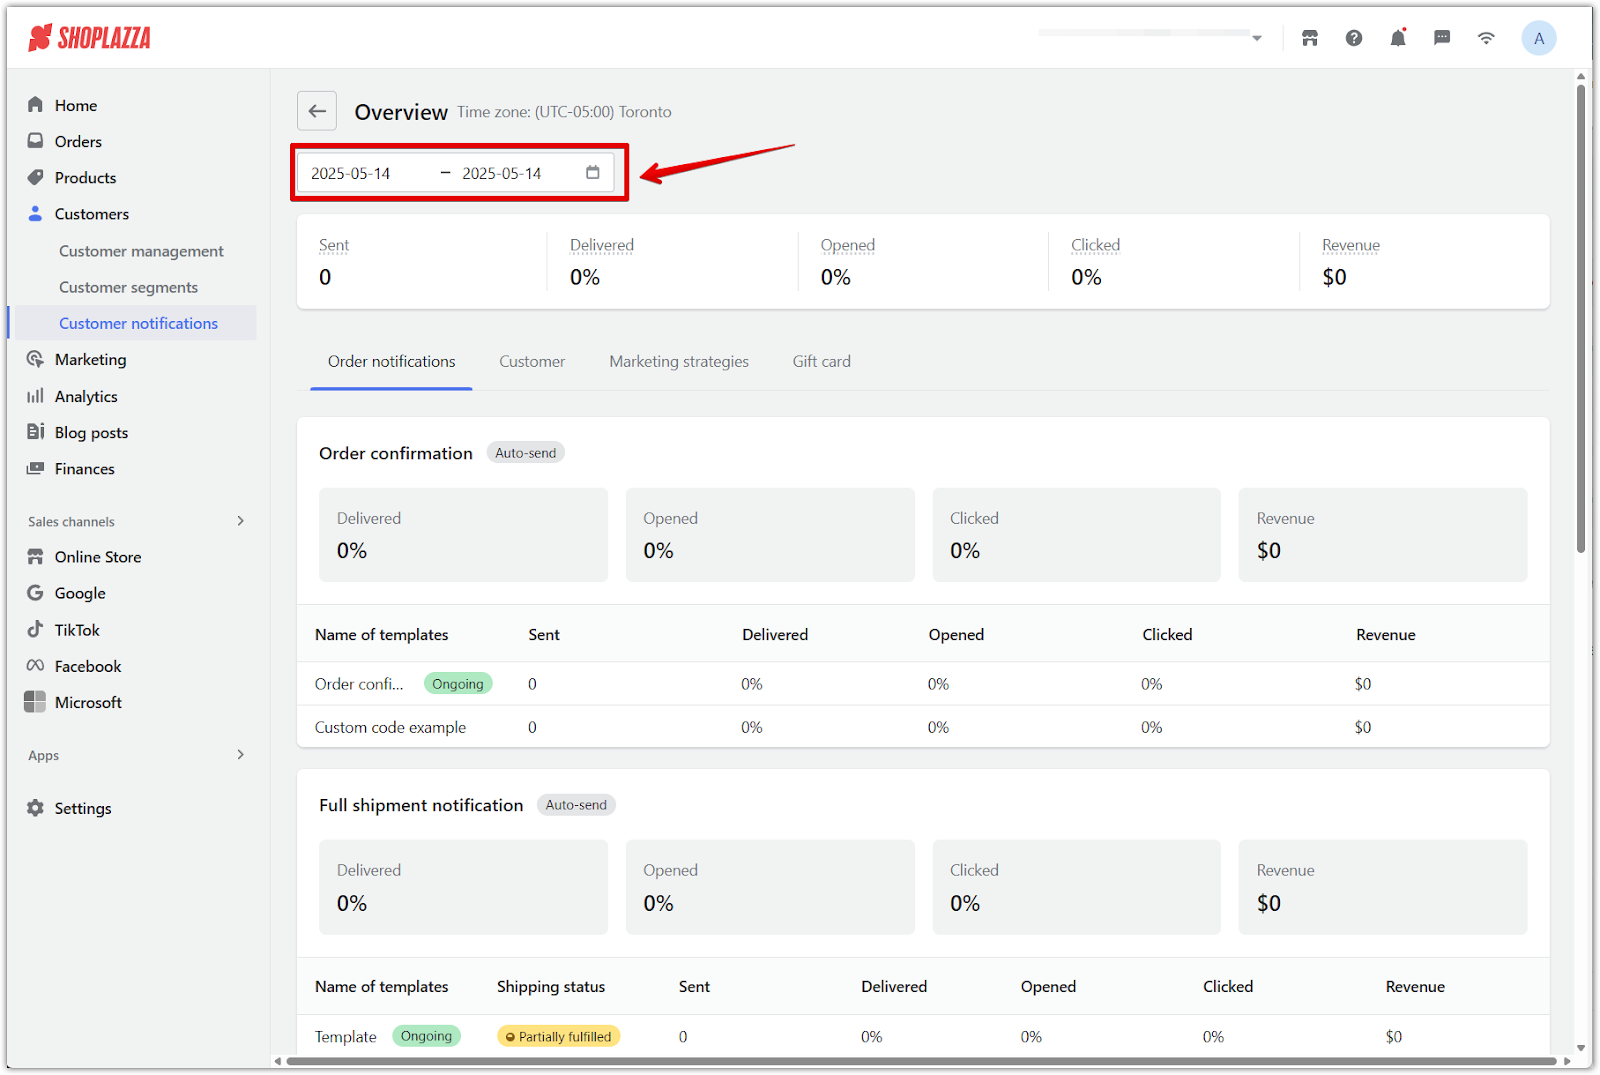Click the Analytics bar chart icon
Image resolution: width=1600 pixels, height=1075 pixels.
(x=35, y=396)
